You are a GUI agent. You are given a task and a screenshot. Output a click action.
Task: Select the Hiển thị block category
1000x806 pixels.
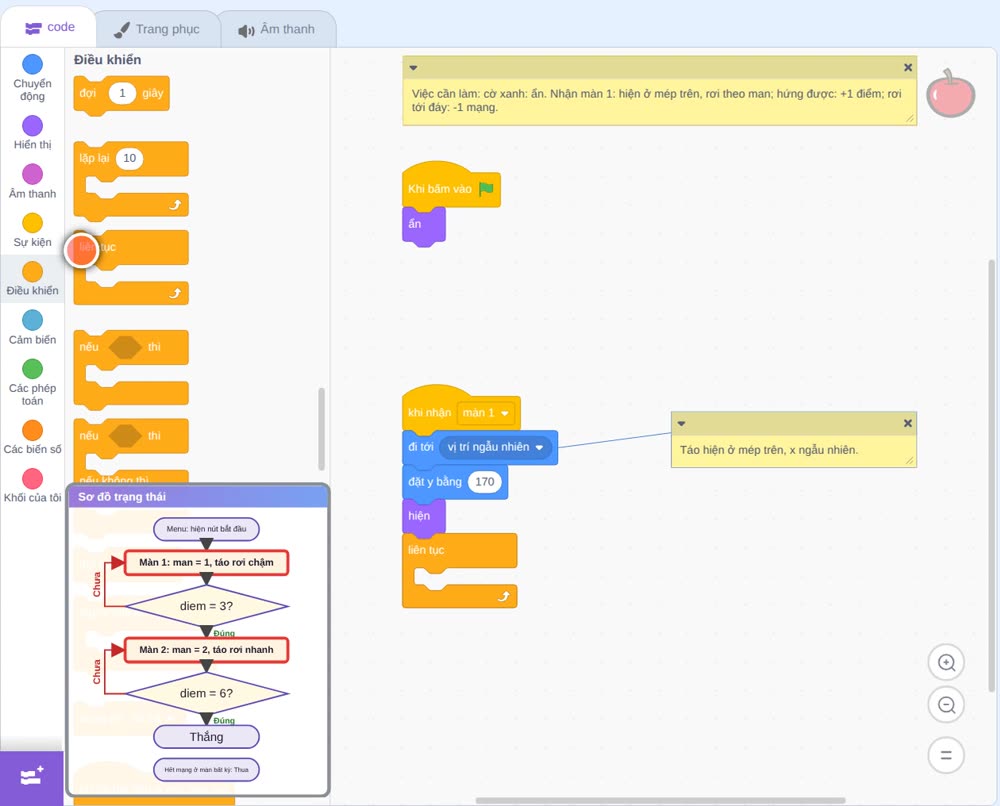click(33, 133)
